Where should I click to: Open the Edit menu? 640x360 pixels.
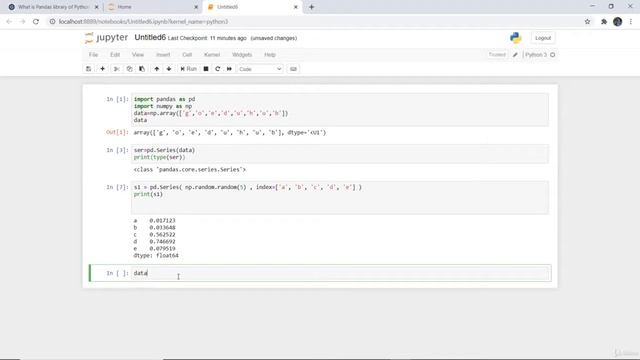click(115, 55)
